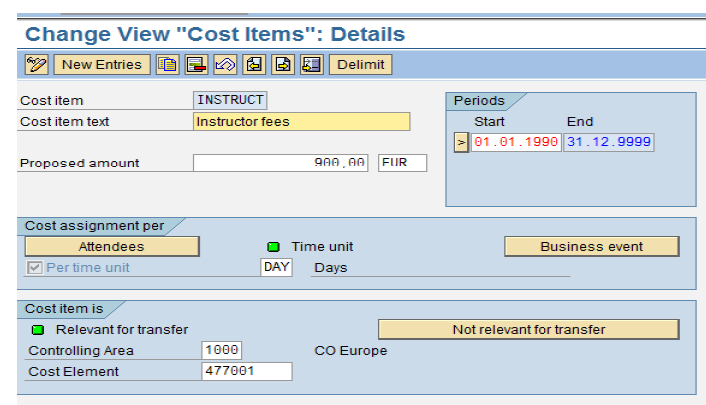Click the other entry navigation icon

tap(311, 65)
